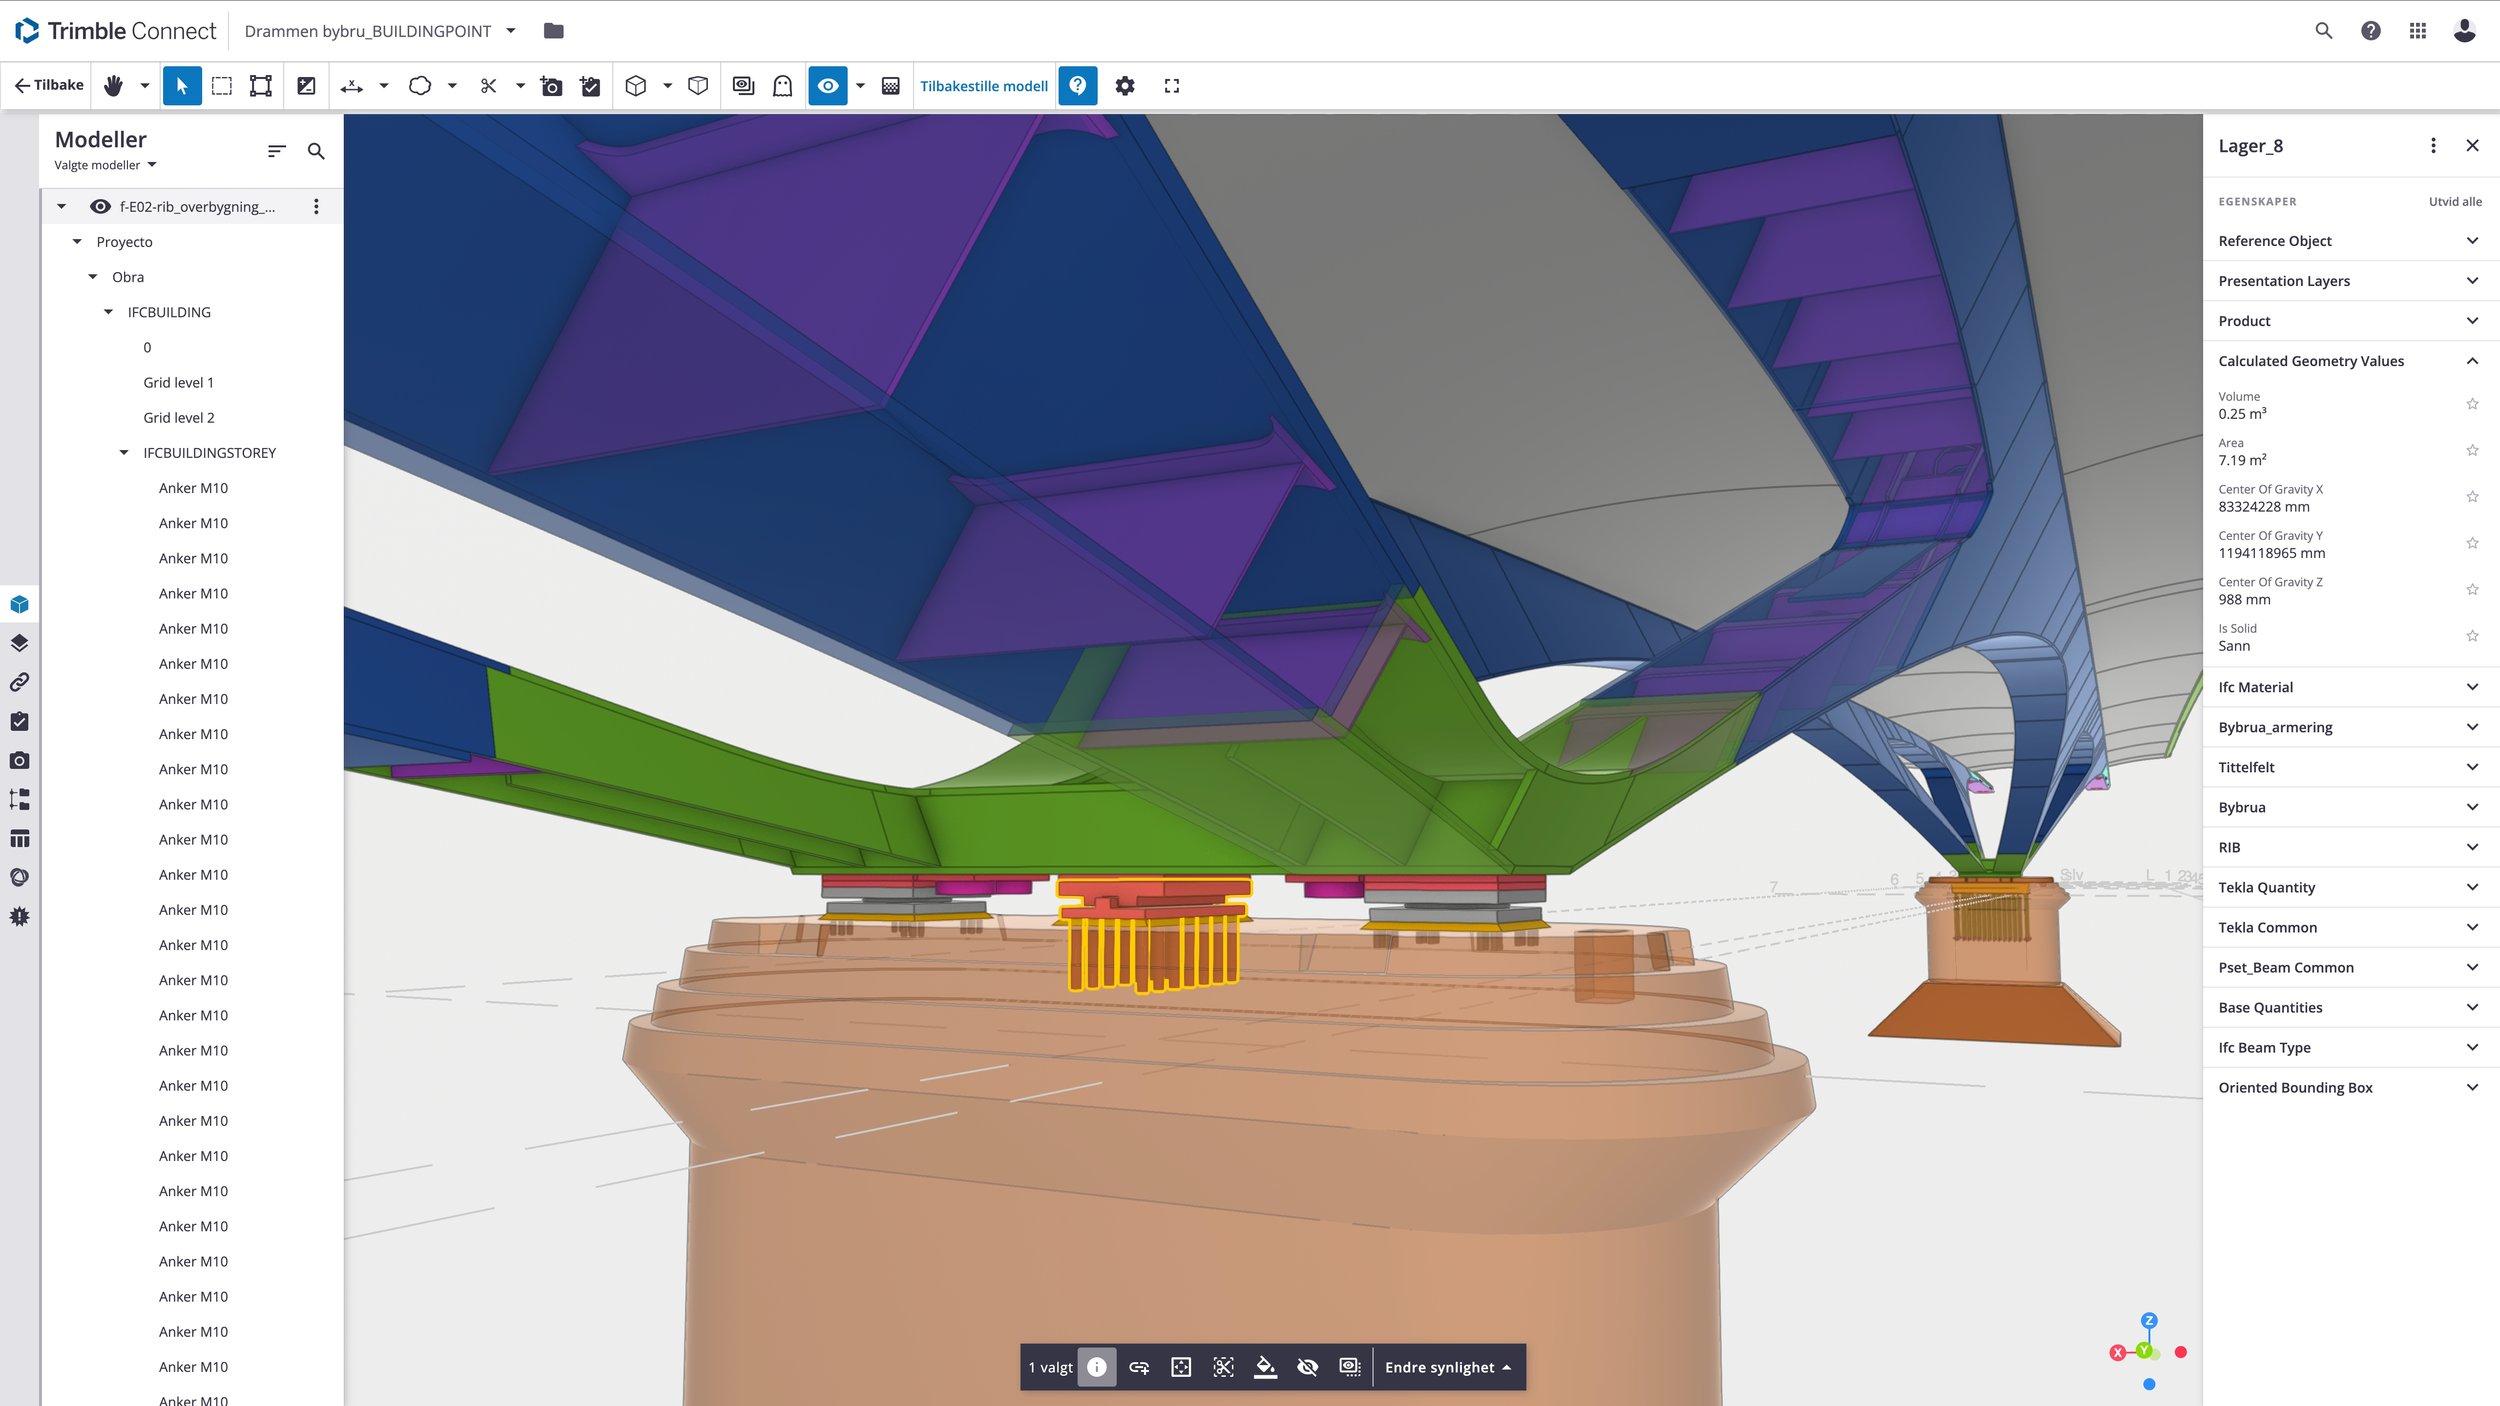Open model row three-dot menu

[316, 206]
